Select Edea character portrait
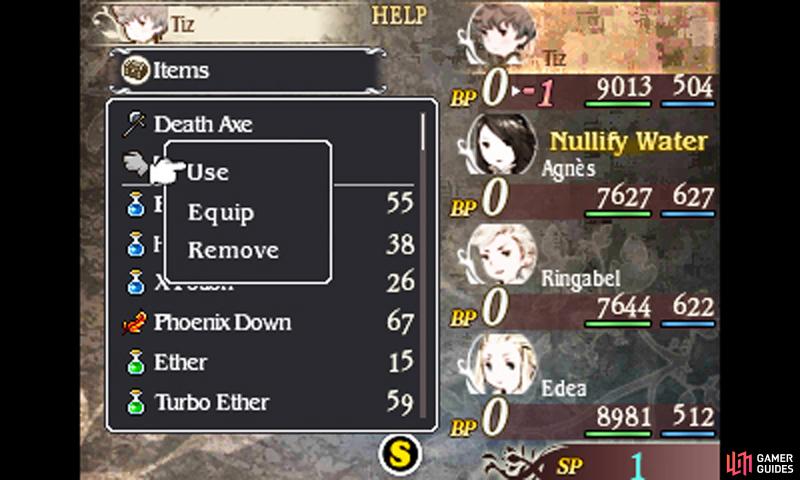The width and height of the screenshot is (800, 480). click(x=502, y=364)
